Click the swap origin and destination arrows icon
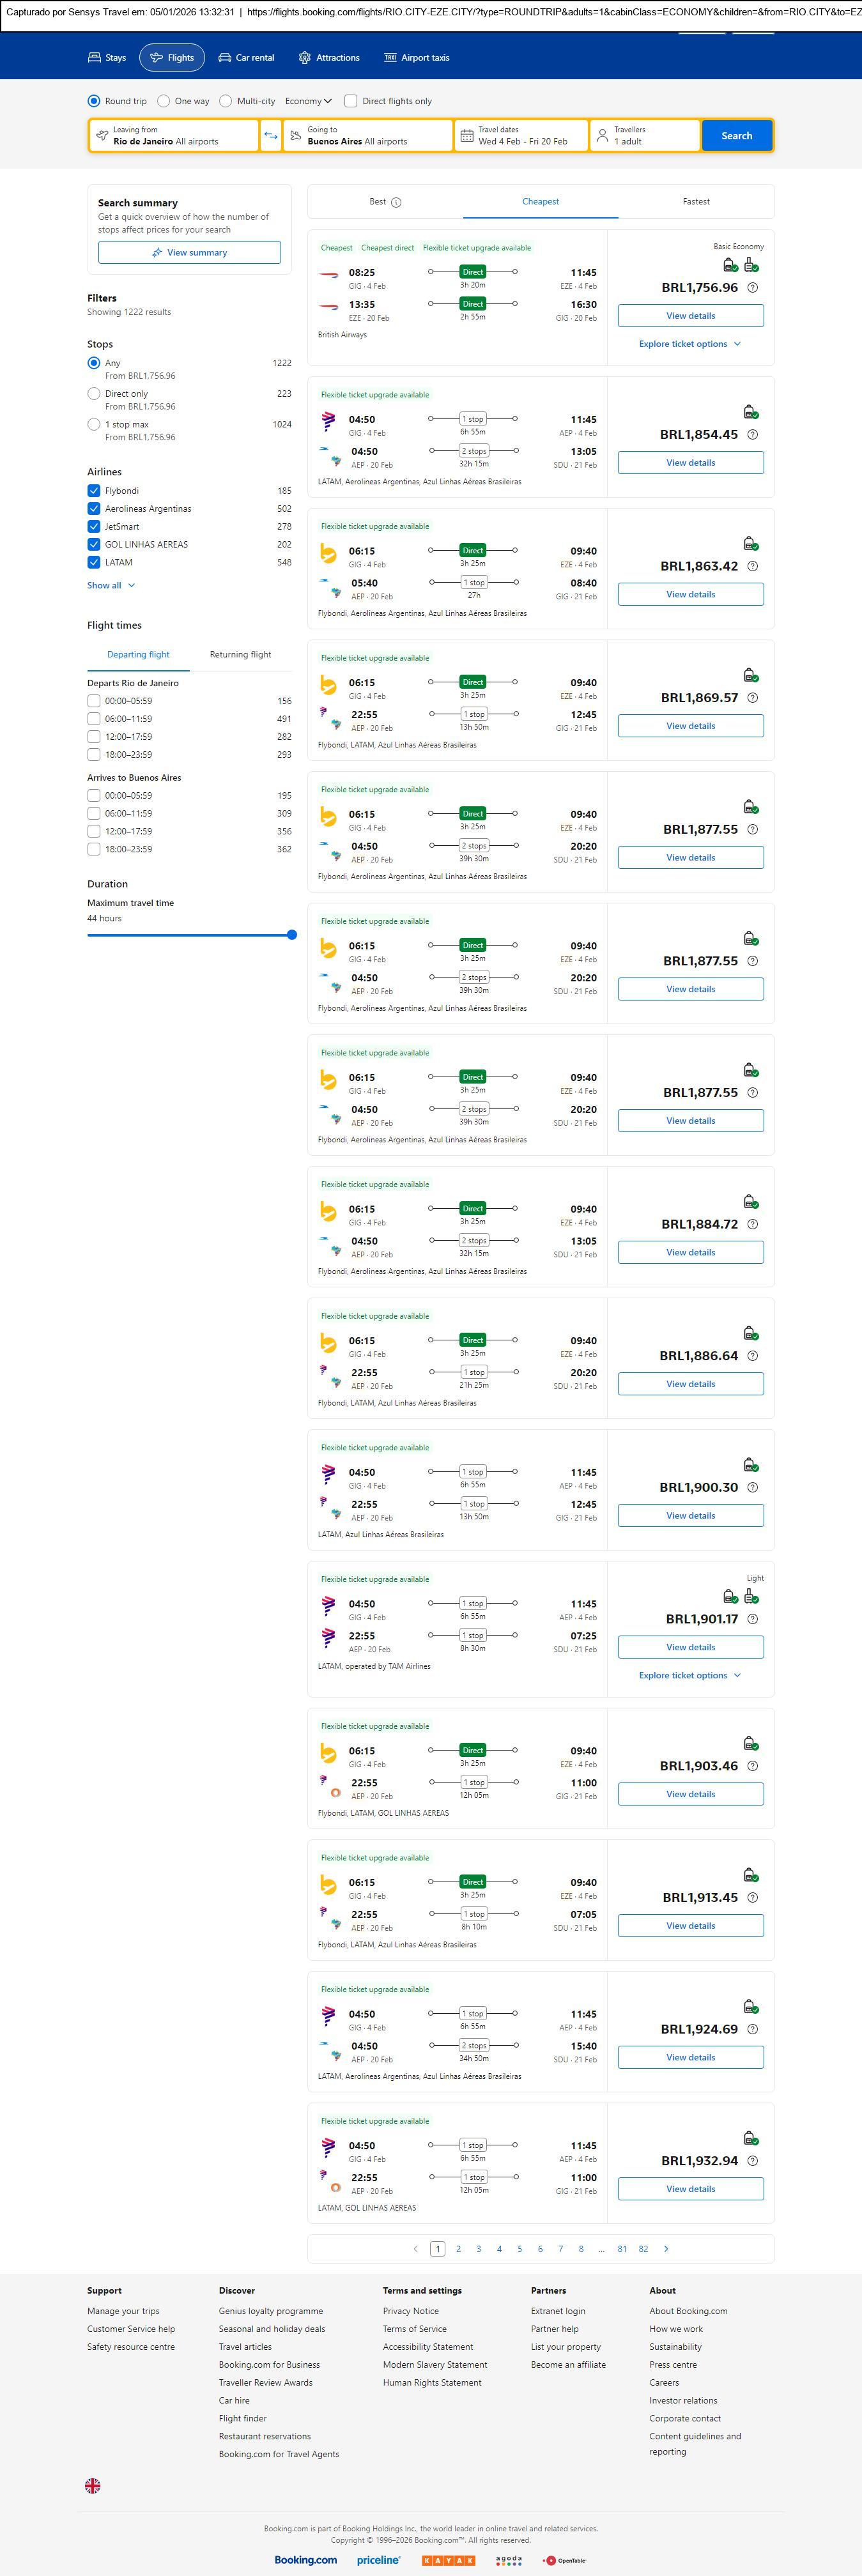This screenshot has height=2576, width=862. 270,136
